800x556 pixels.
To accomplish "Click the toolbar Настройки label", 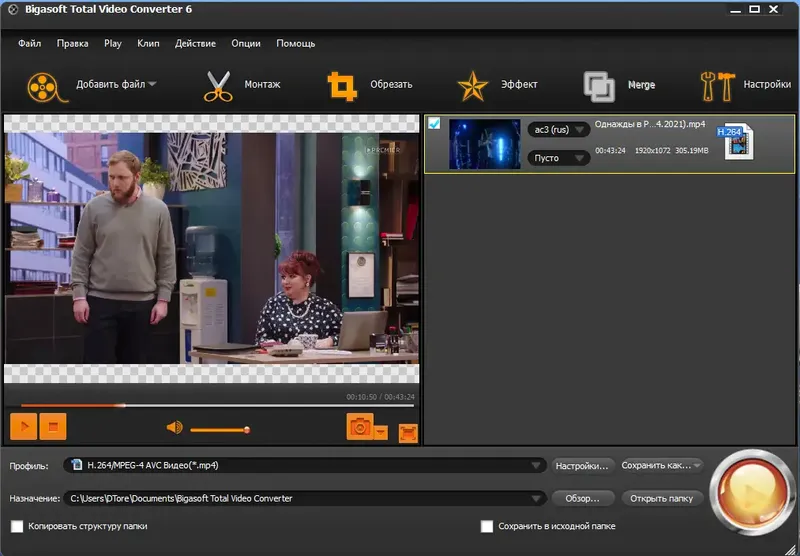I will pyautogui.click(x=767, y=84).
